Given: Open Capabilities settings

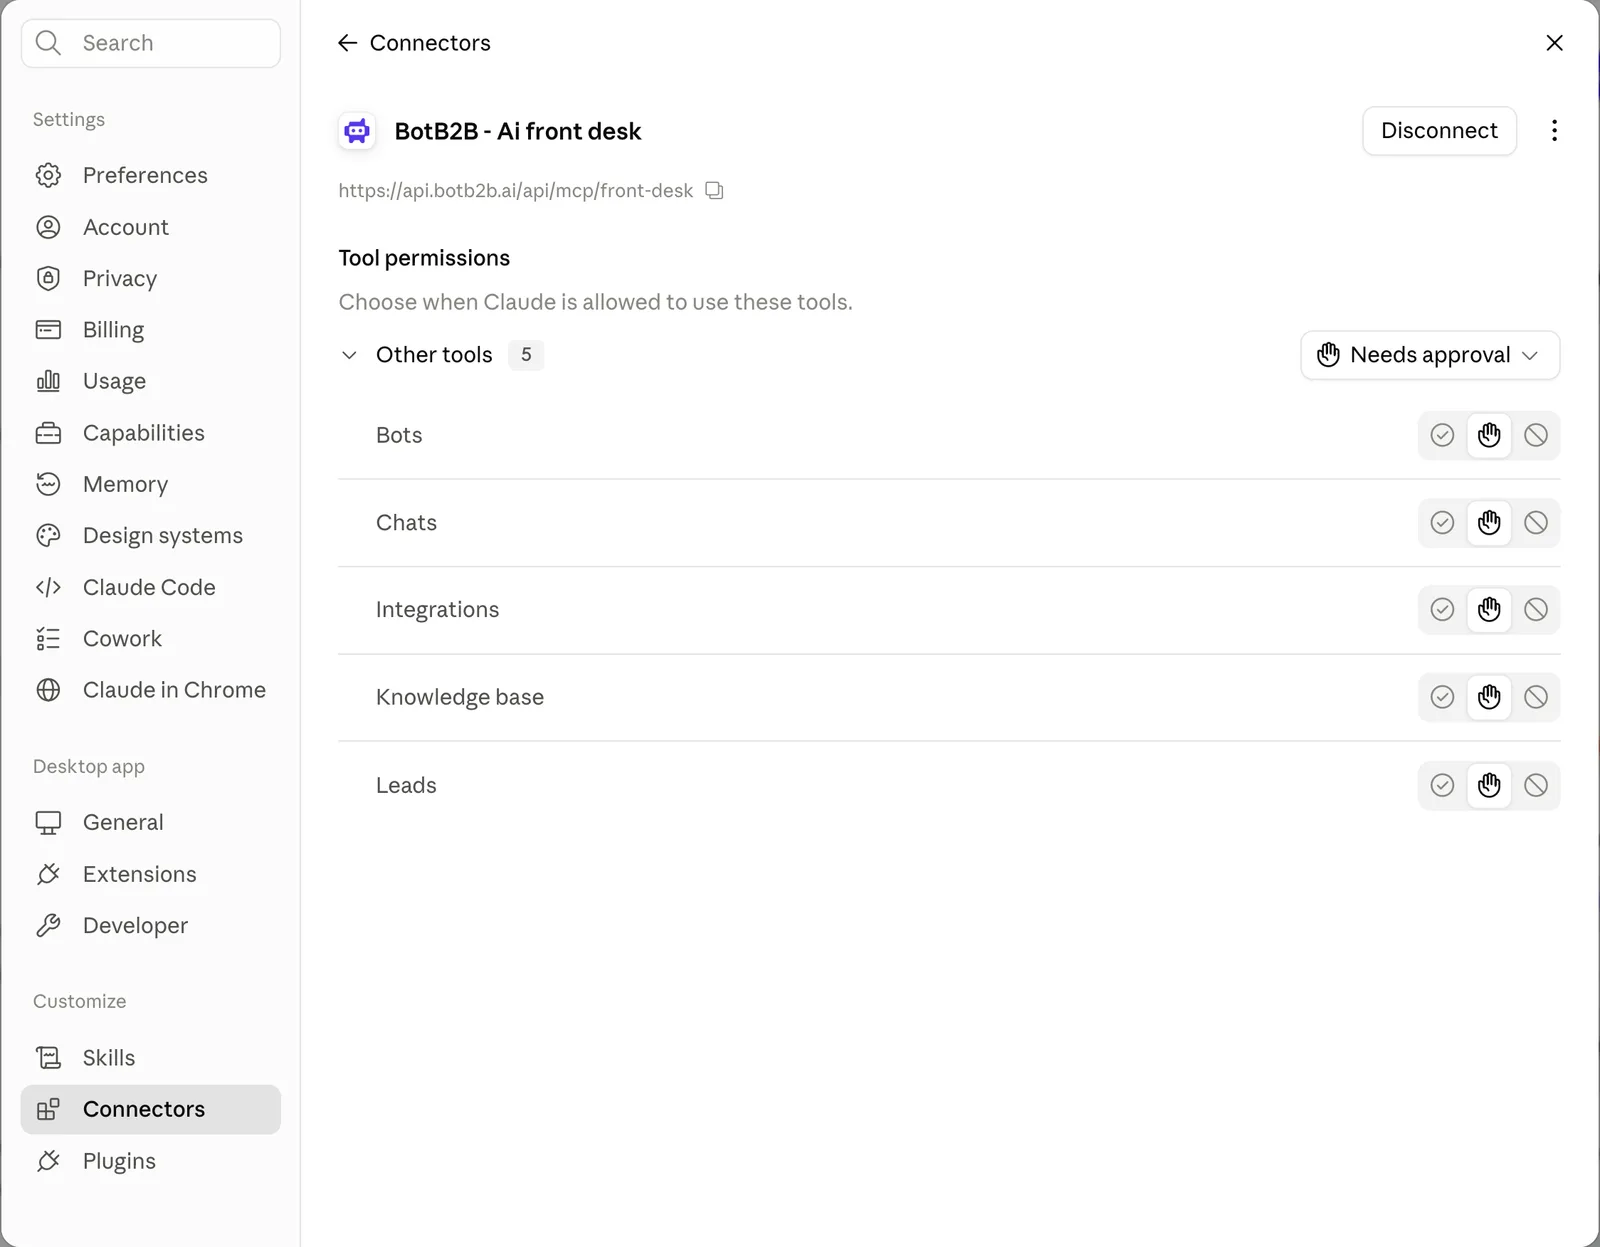Looking at the screenshot, I should pyautogui.click(x=151, y=433).
